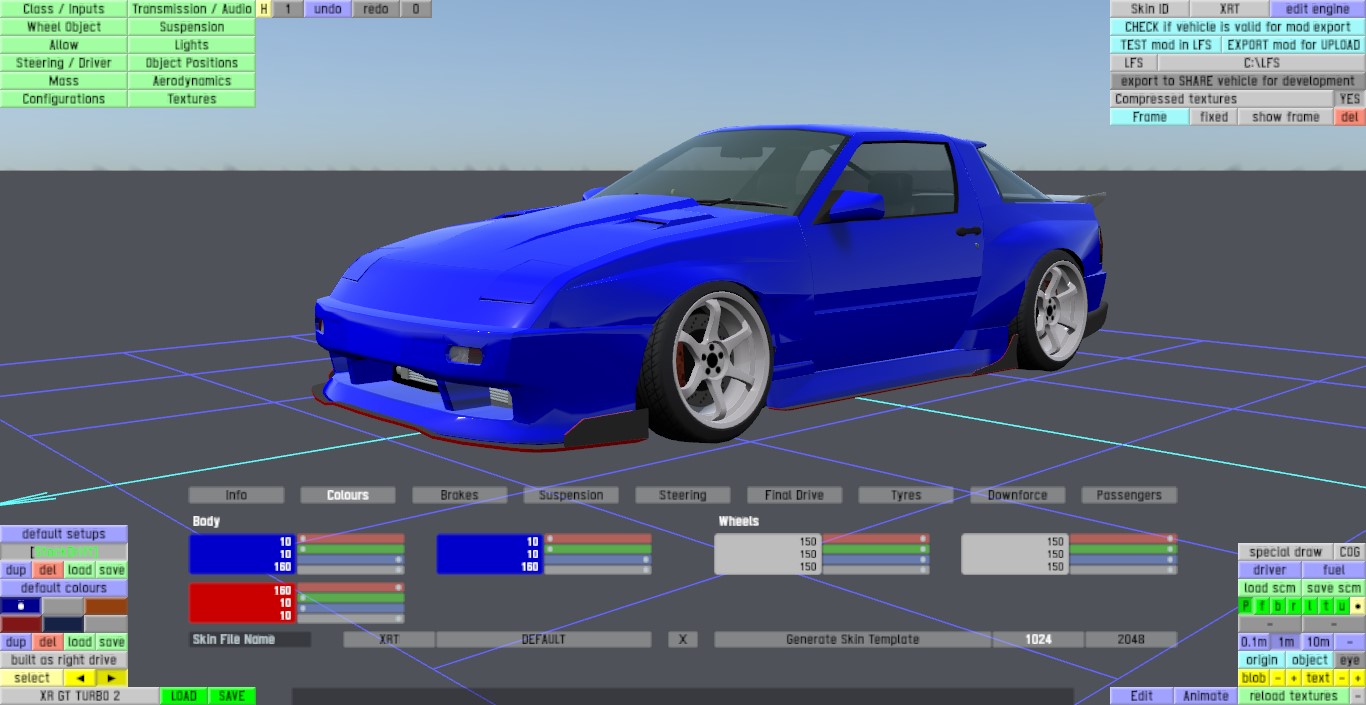
Task: Toggle fuel display
Action: tap(1334, 570)
